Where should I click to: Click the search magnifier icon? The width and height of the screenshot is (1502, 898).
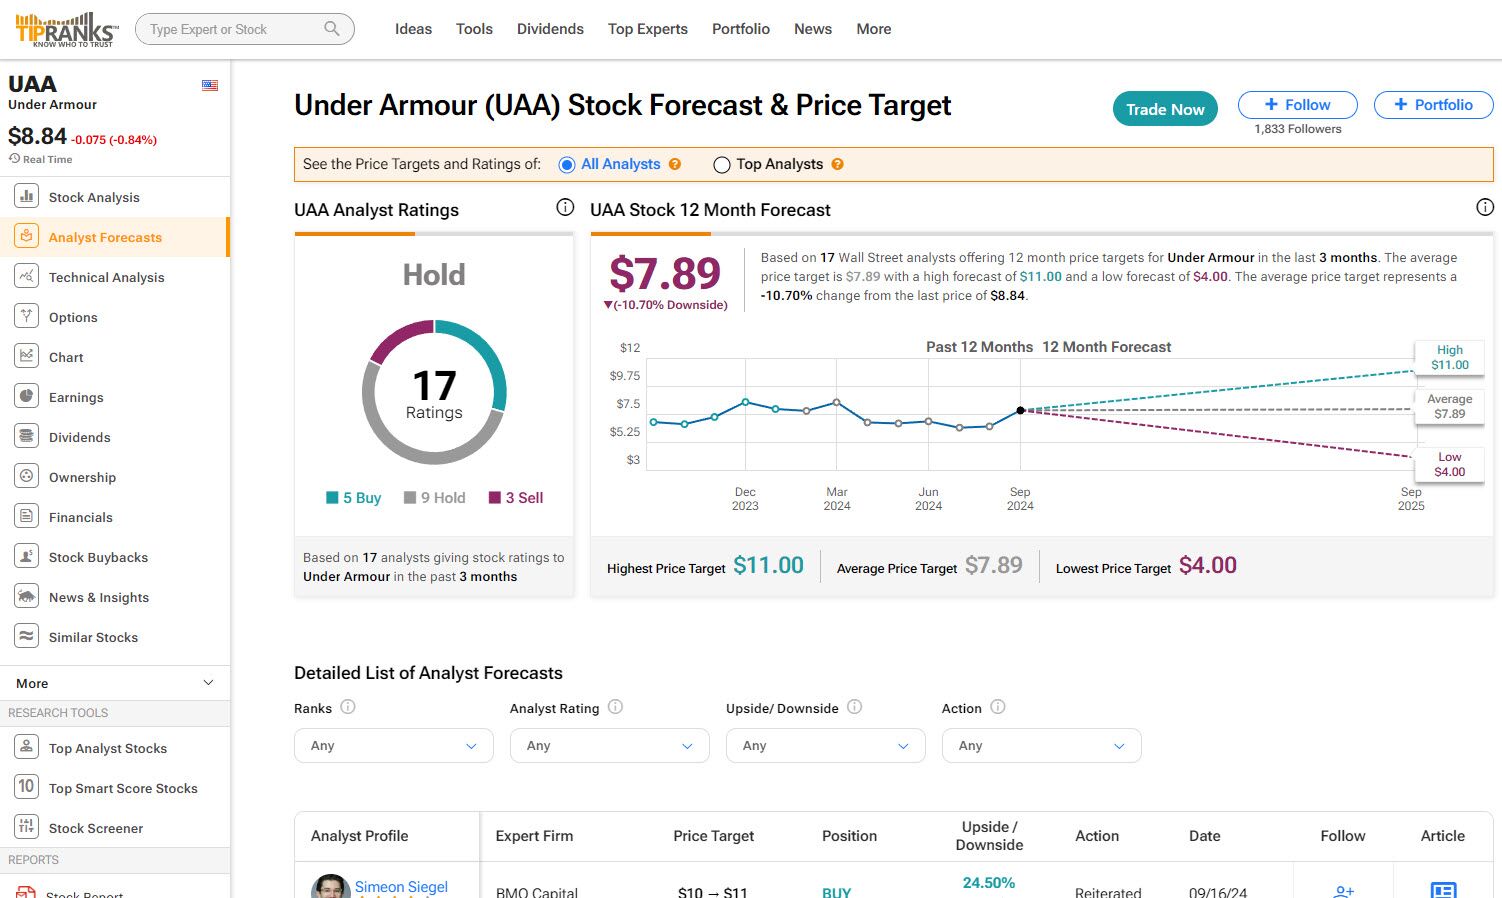point(332,29)
